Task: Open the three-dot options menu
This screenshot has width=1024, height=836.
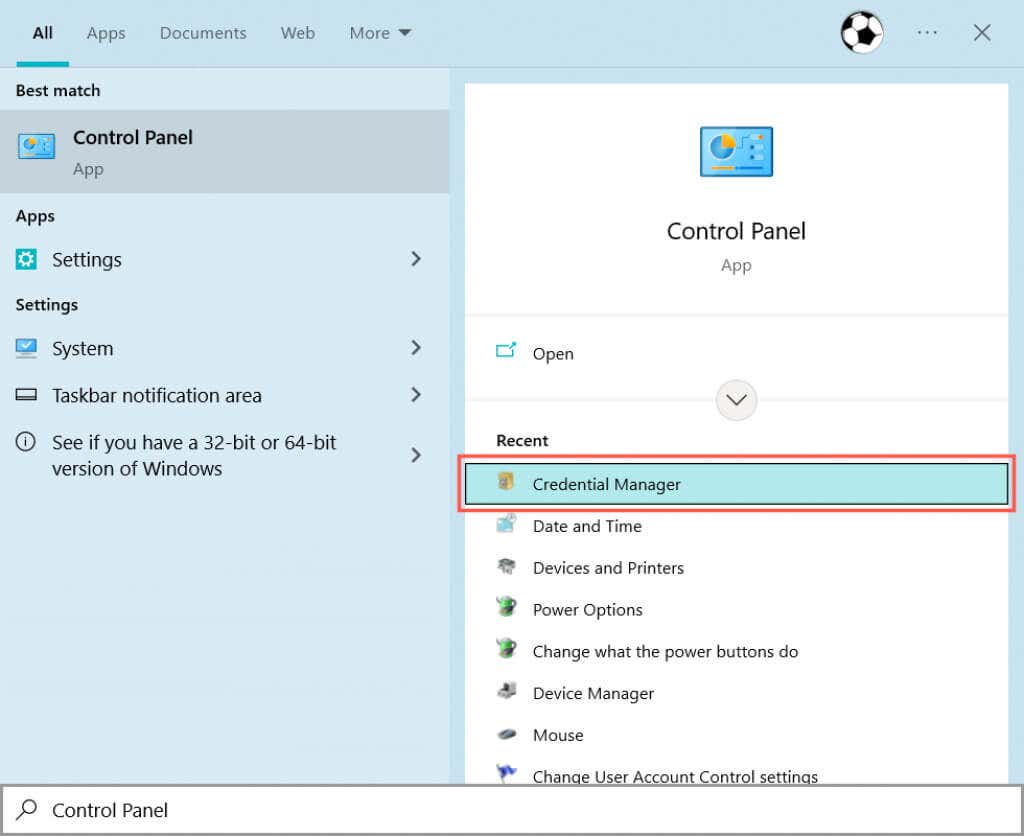Action: tap(927, 33)
